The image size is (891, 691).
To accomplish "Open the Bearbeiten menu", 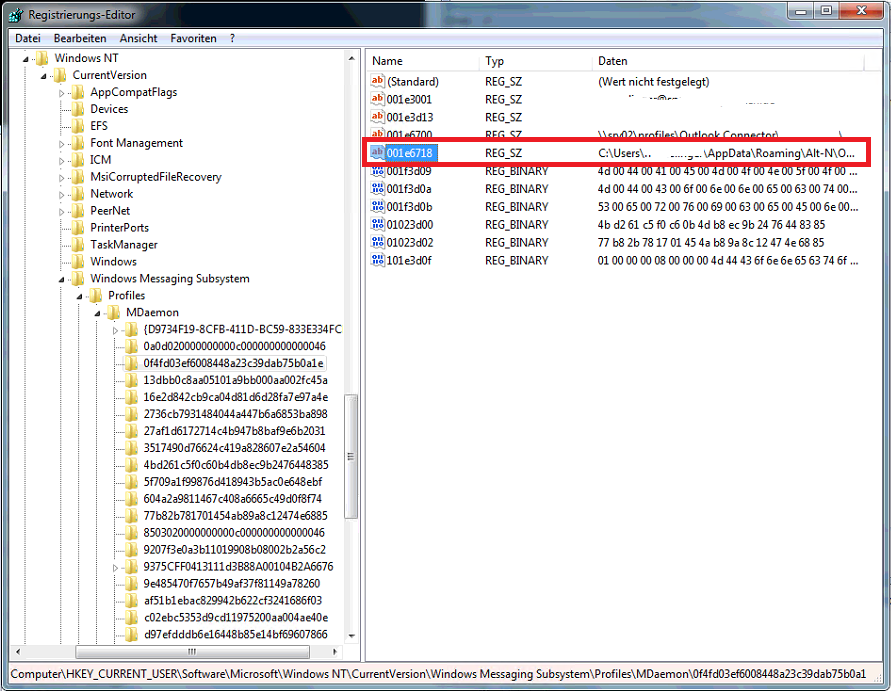I will 80,38.
